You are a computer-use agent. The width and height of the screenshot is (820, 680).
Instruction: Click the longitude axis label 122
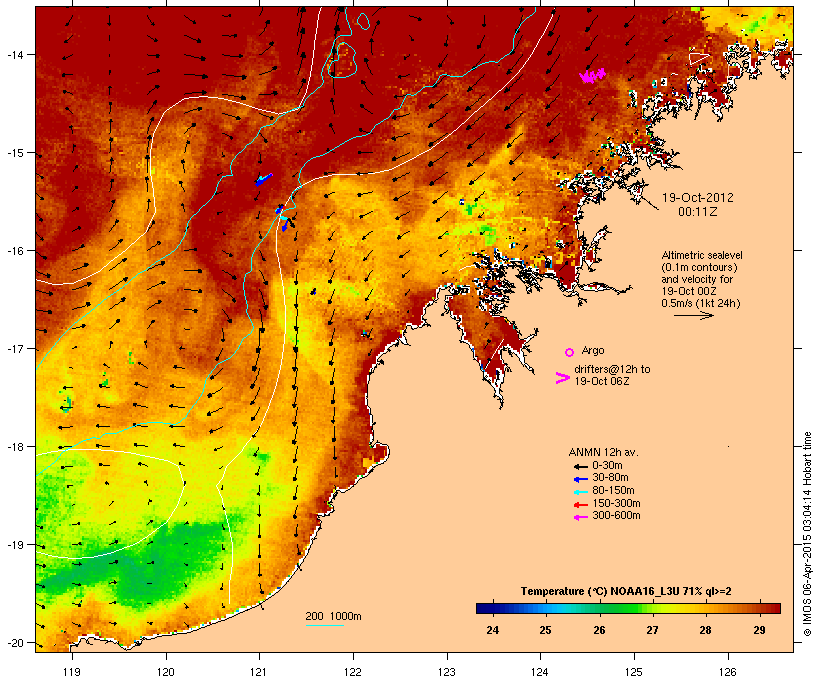[353, 672]
